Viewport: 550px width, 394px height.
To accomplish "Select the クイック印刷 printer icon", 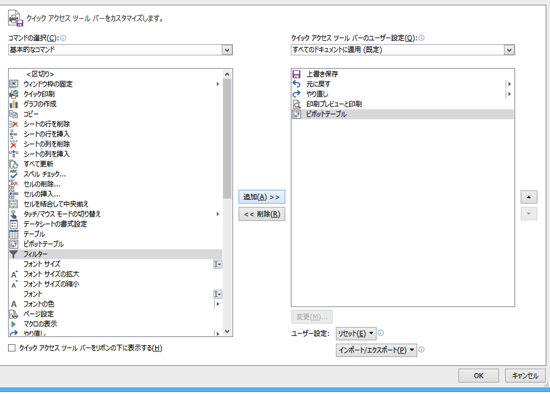I will coord(13,94).
